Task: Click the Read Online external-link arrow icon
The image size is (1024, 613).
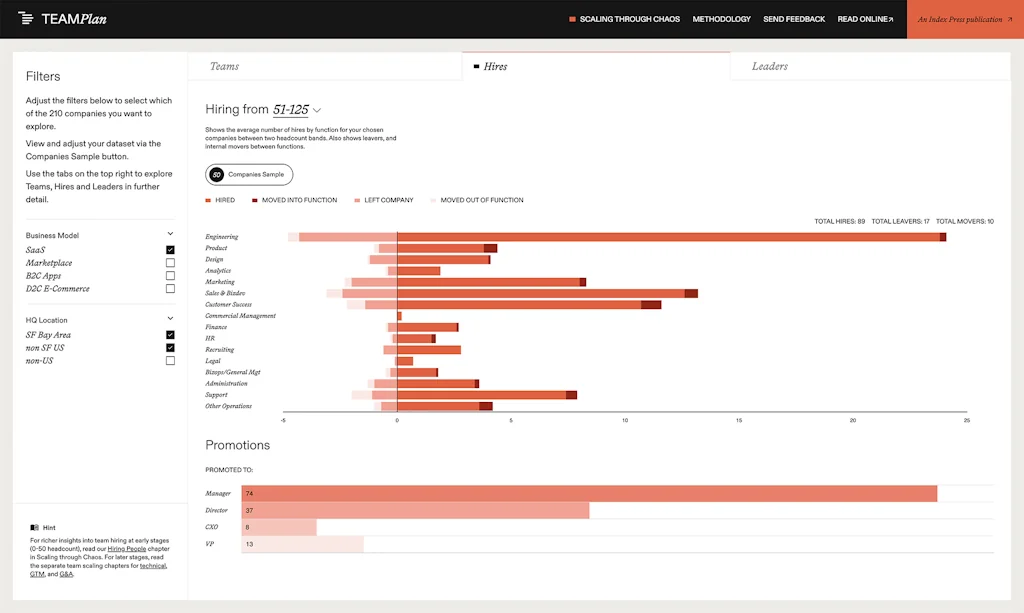Action: point(891,18)
